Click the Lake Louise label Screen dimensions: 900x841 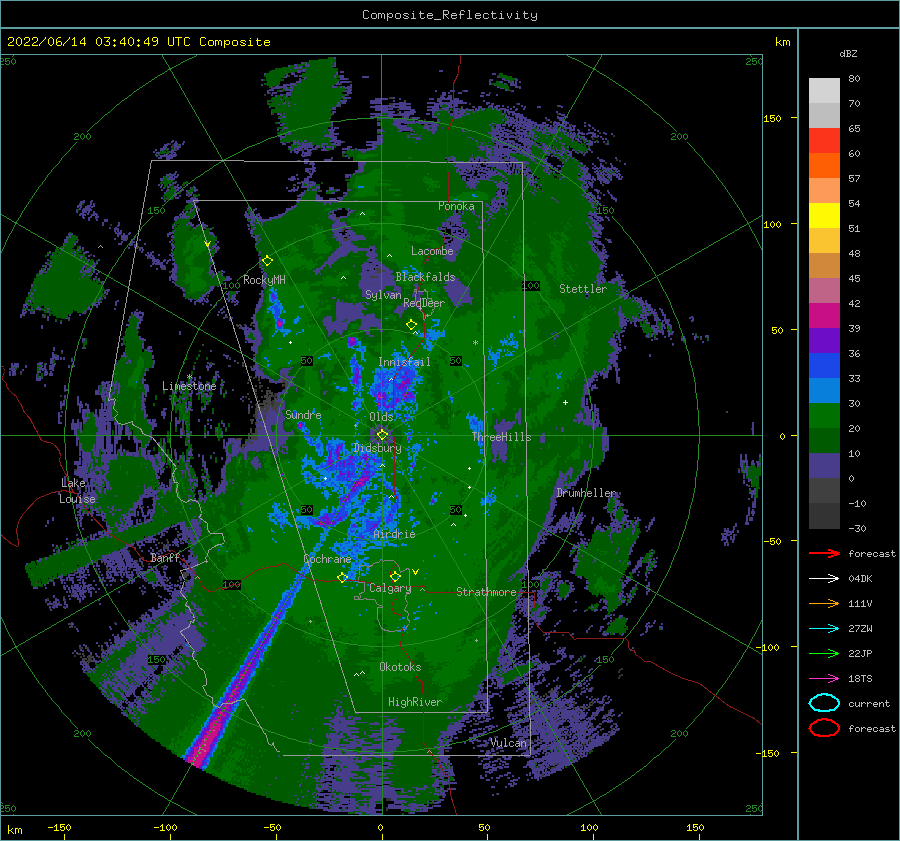point(77,491)
